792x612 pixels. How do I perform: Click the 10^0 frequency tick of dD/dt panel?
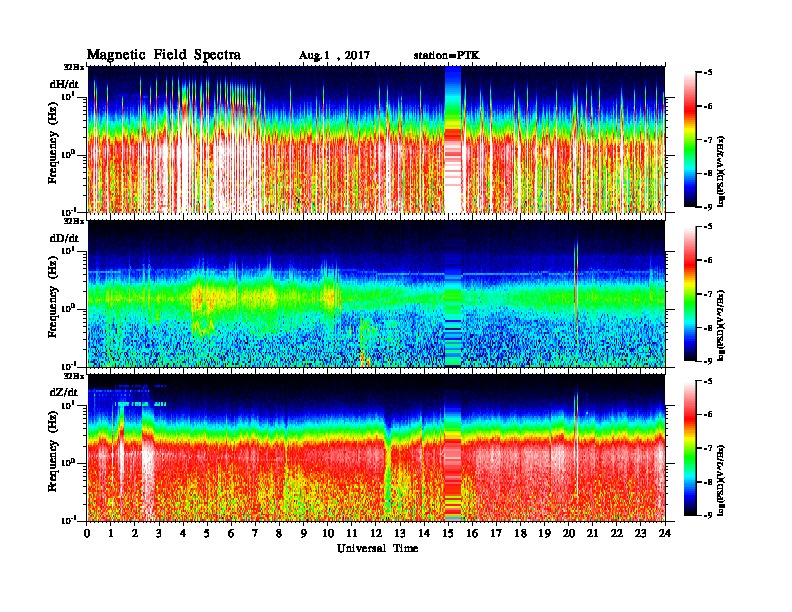click(70, 308)
